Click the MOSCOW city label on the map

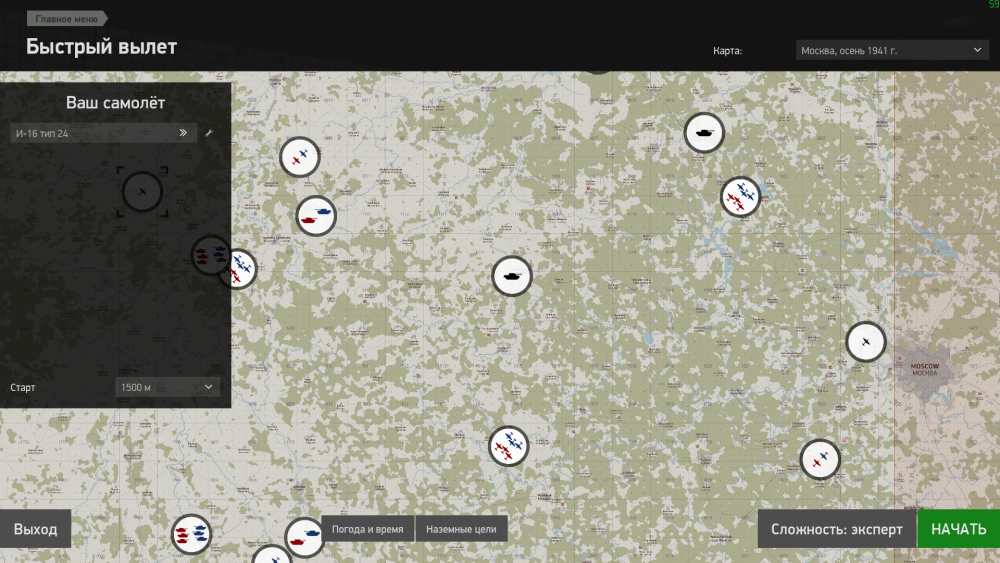click(925, 366)
